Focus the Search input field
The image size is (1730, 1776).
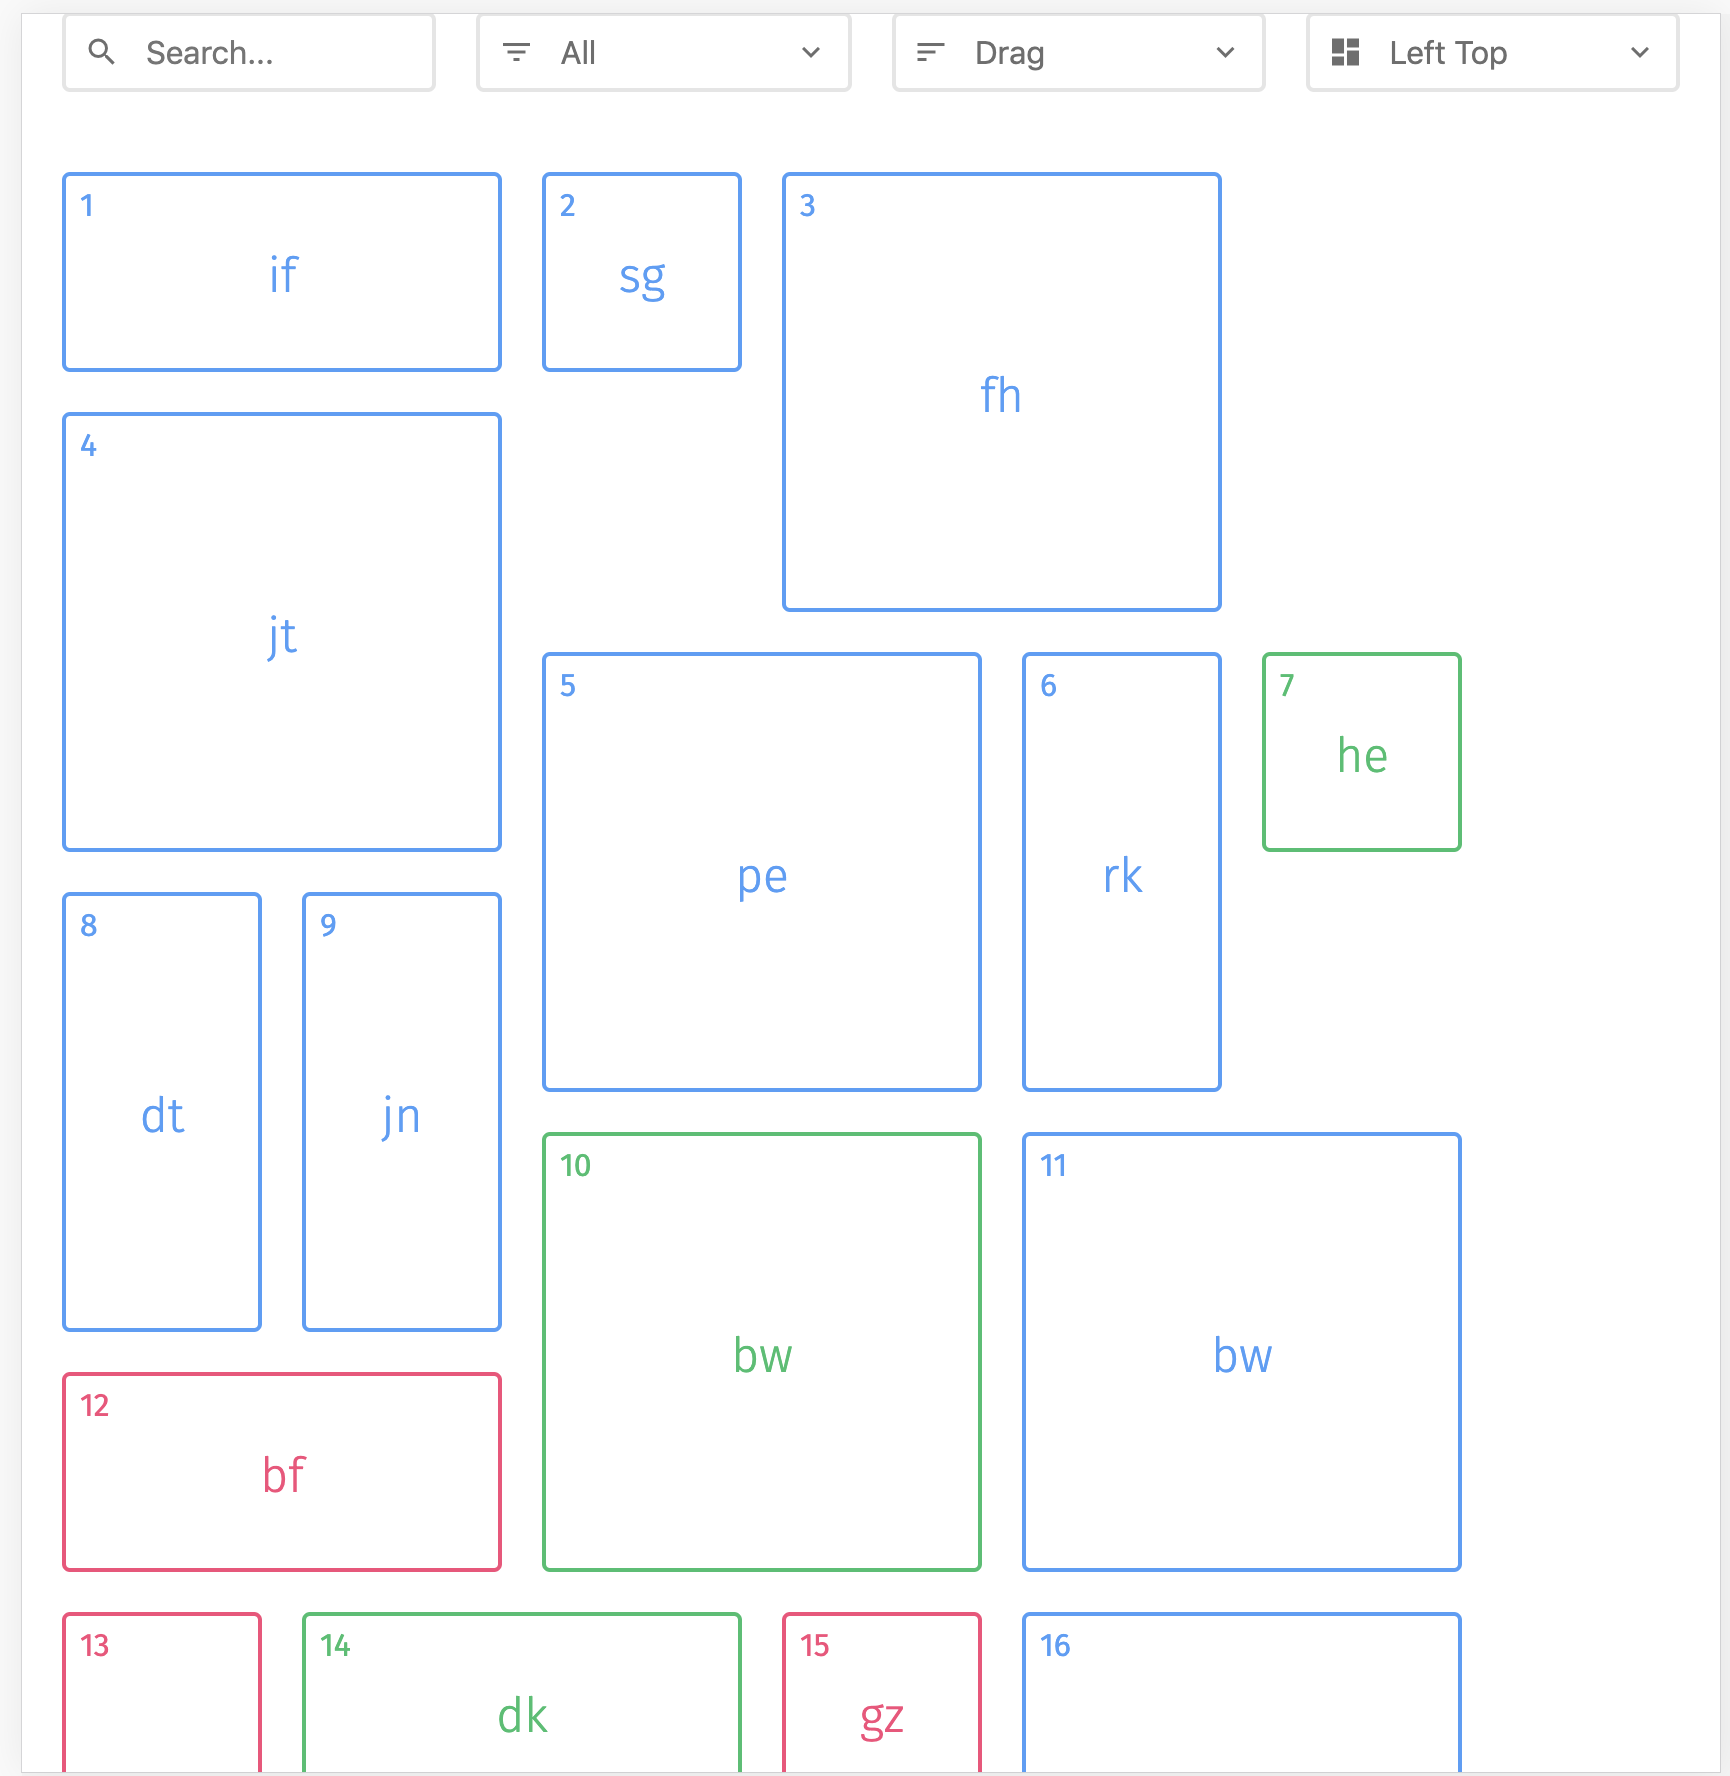point(249,52)
